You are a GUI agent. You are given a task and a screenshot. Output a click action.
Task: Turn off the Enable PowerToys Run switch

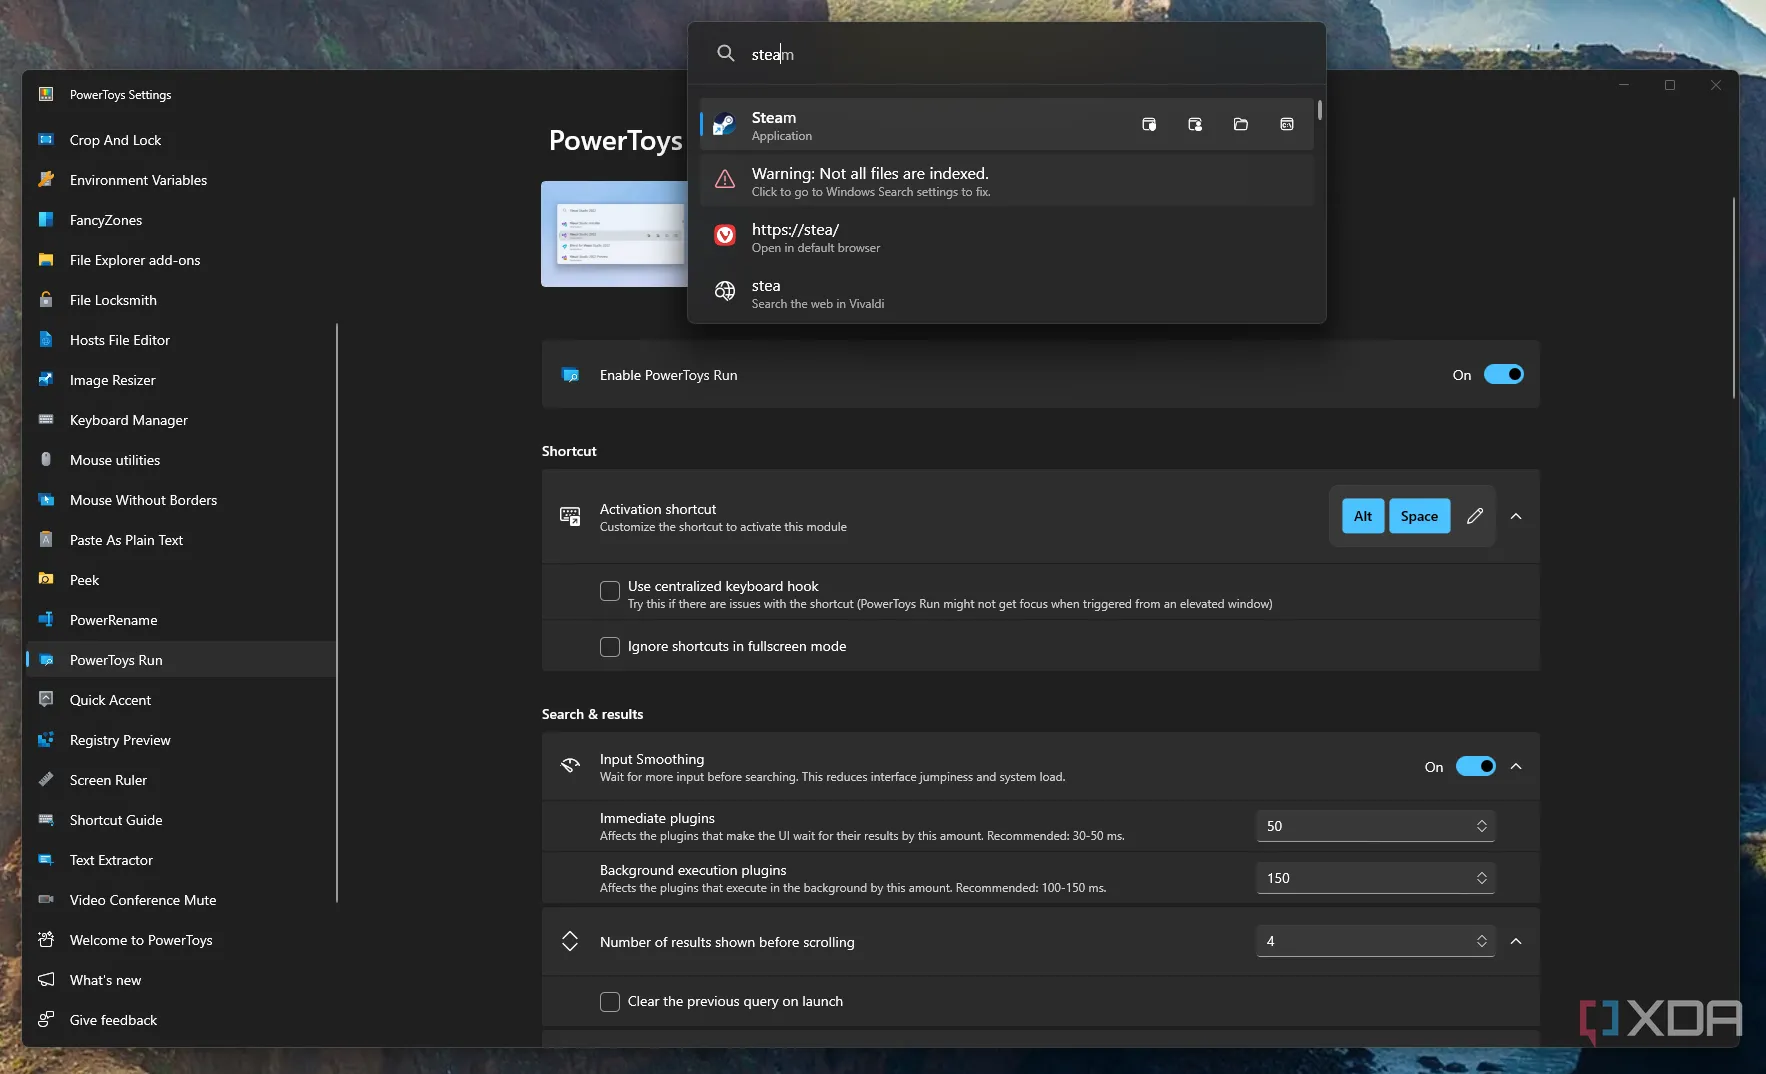click(1503, 374)
